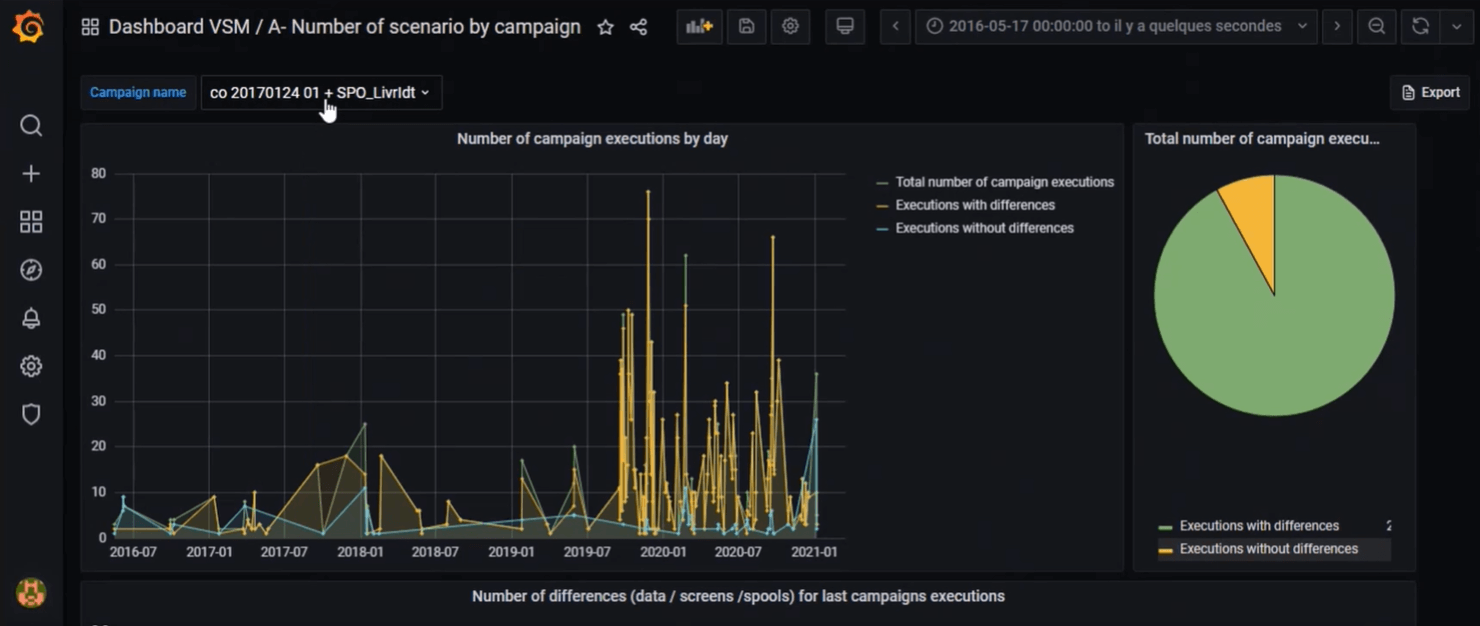
Task: Click the 2021-01 x-axis label
Action: pyautogui.click(x=814, y=551)
